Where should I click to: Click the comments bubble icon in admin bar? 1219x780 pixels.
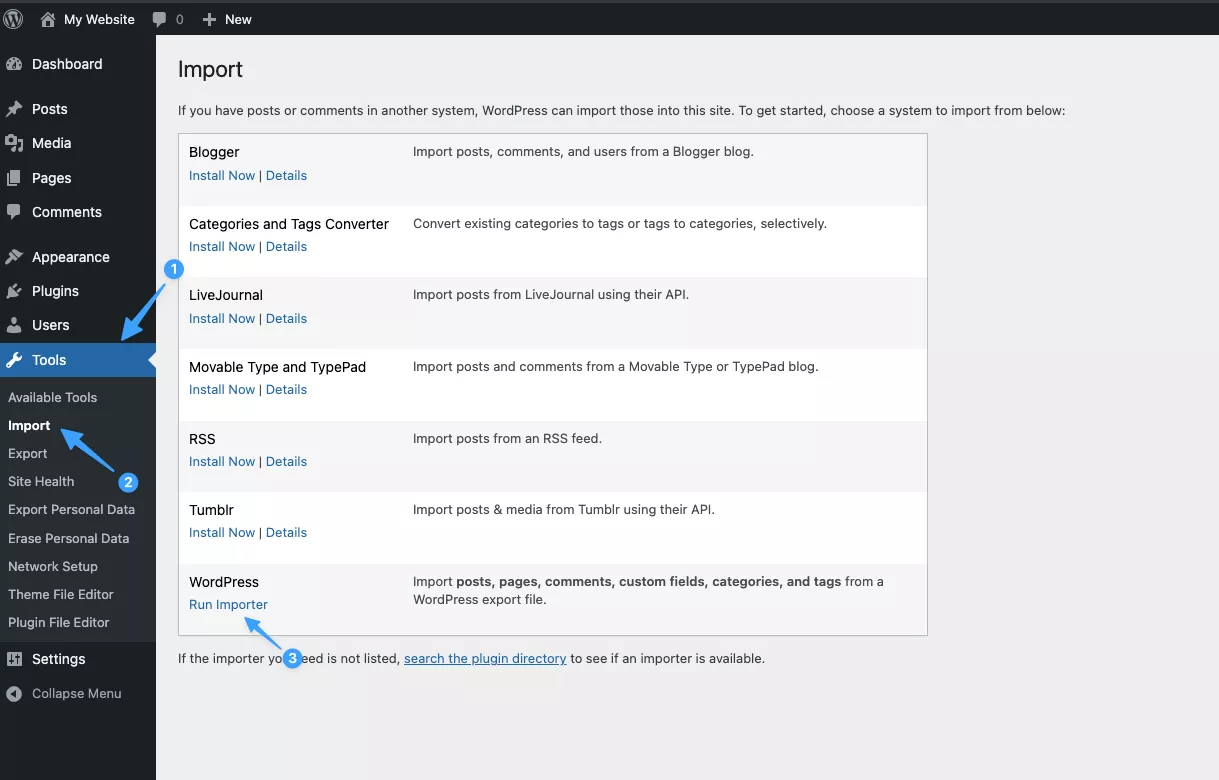(160, 19)
